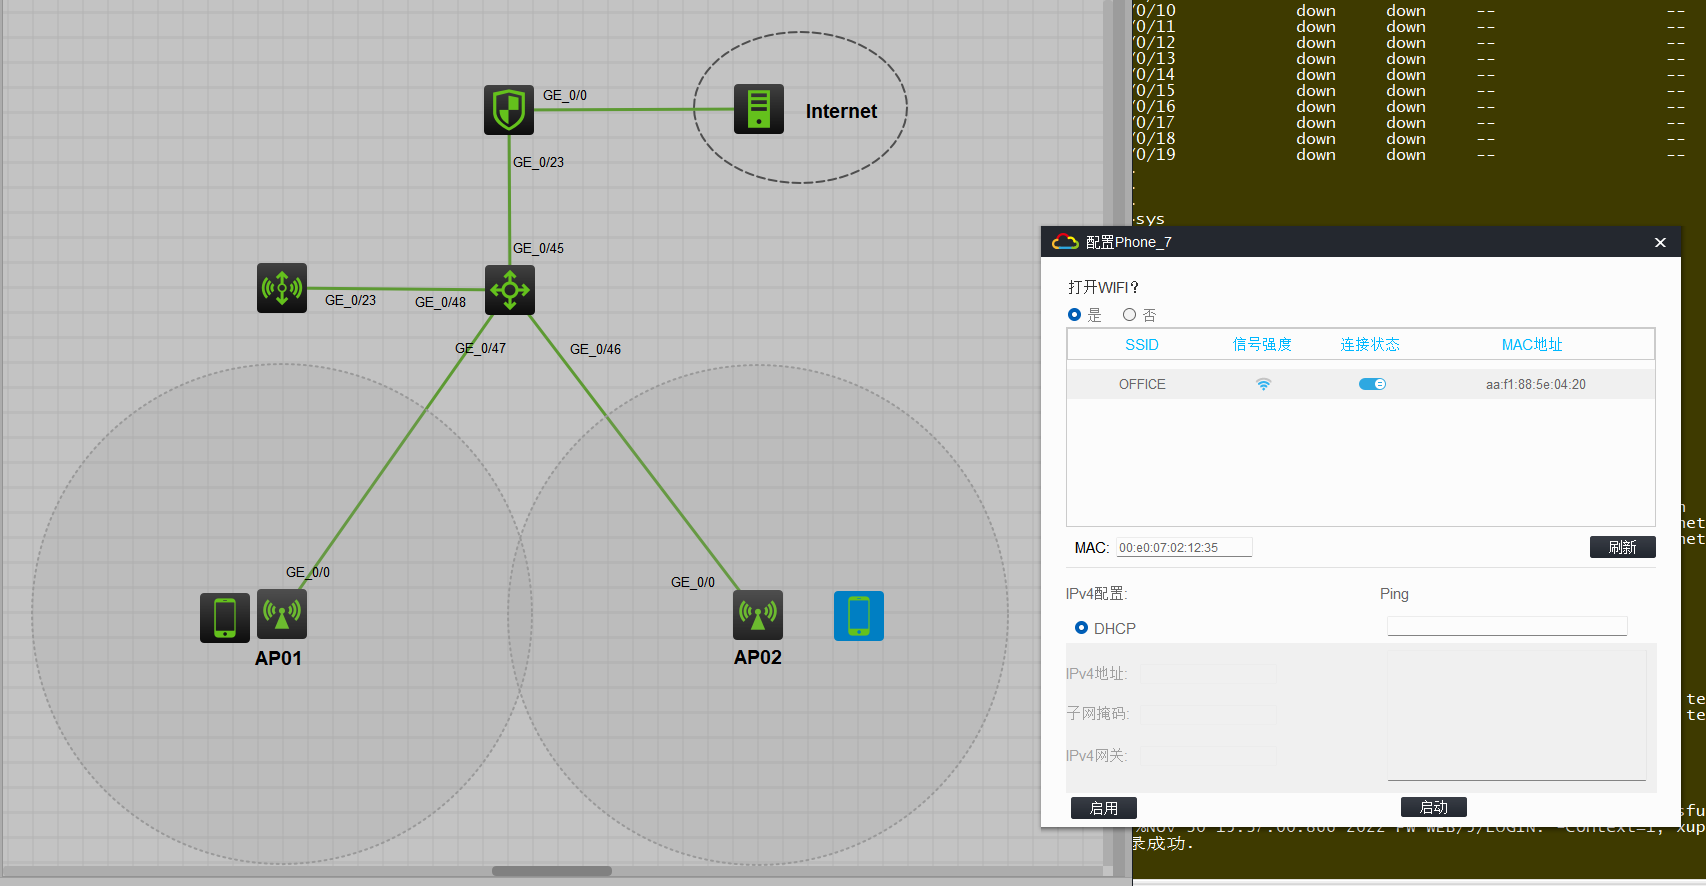Click the 启用 apply button

pyautogui.click(x=1103, y=808)
